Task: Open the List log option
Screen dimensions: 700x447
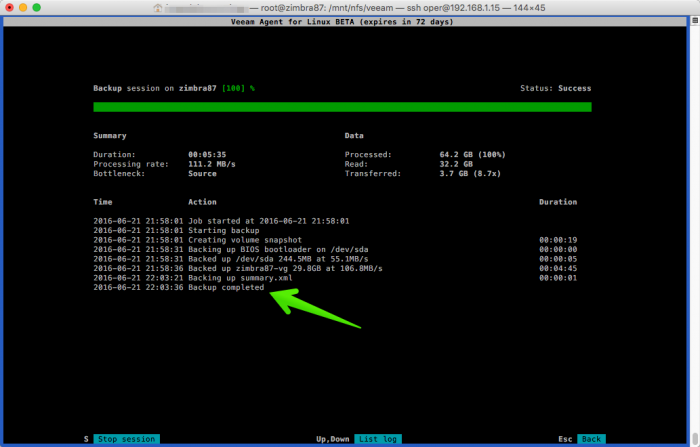Action: [x=378, y=439]
